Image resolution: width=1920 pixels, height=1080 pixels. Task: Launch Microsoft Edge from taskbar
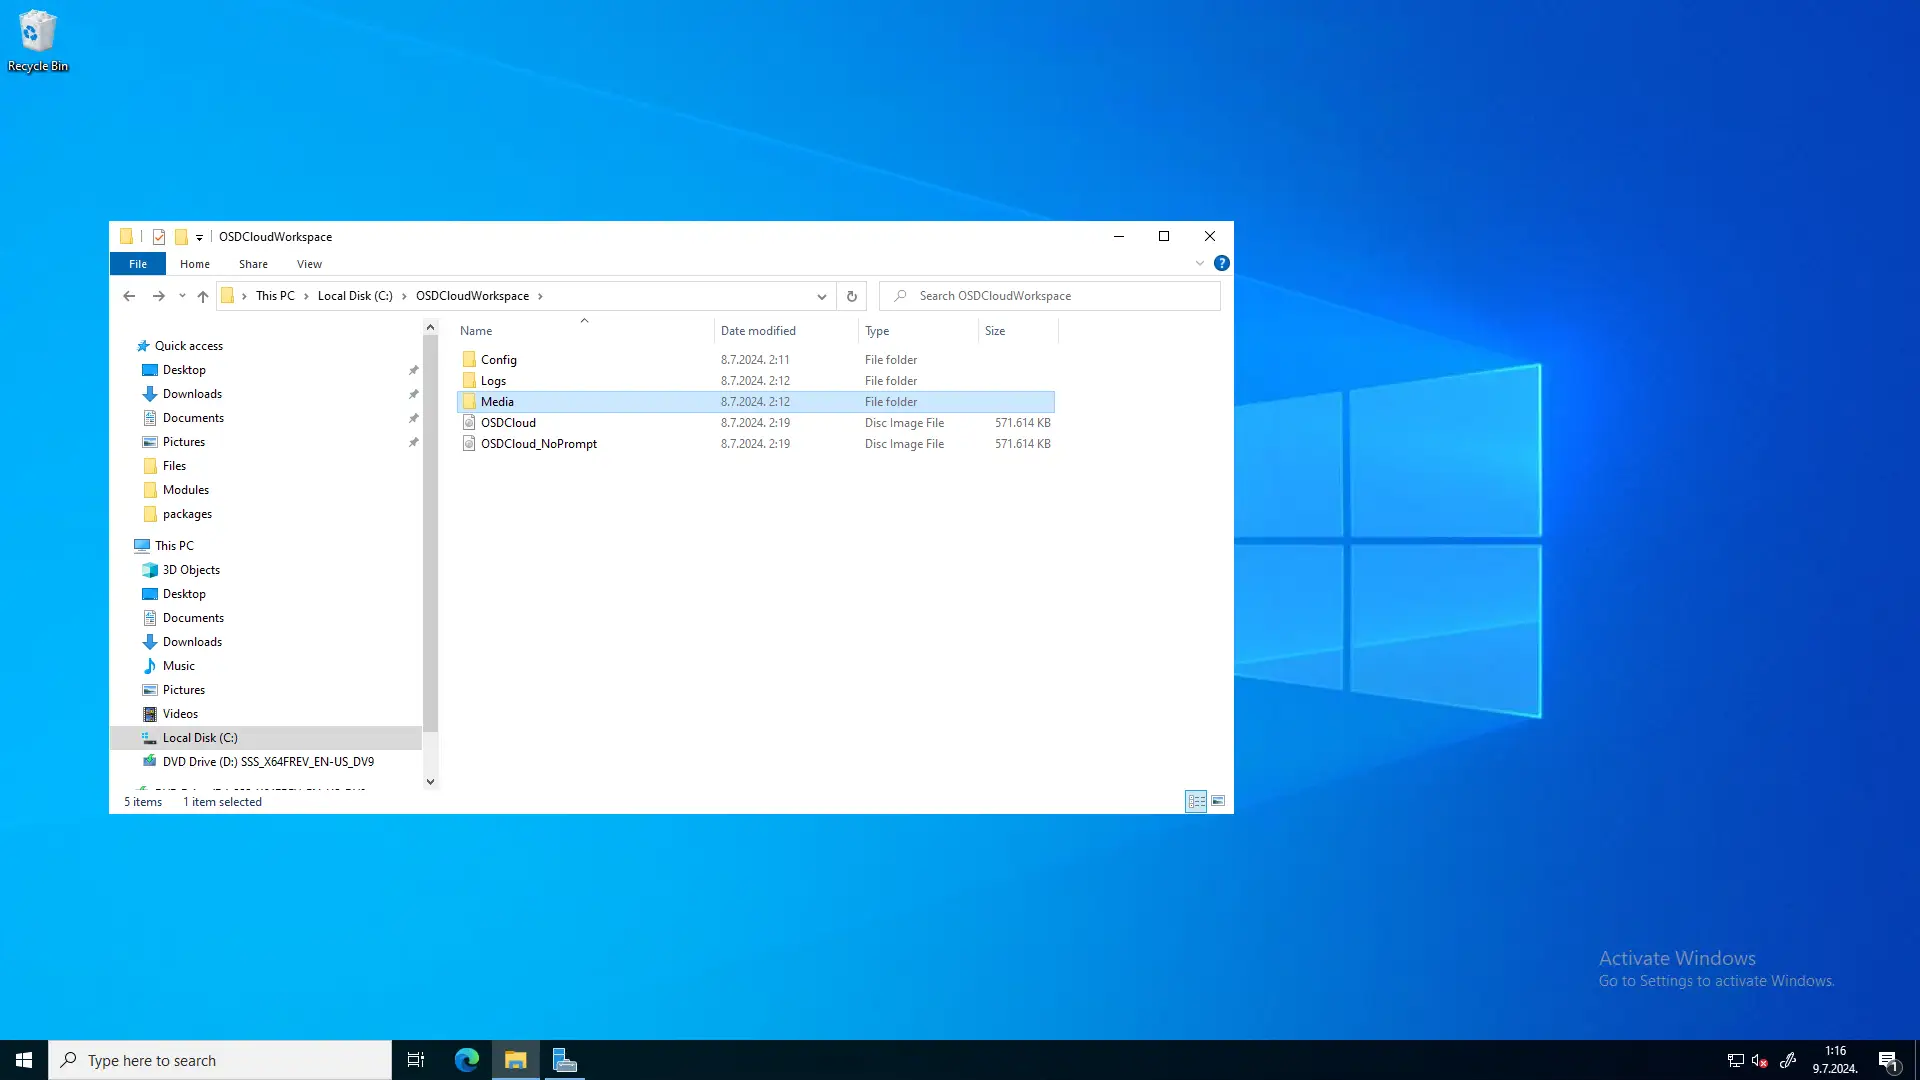pyautogui.click(x=467, y=1060)
